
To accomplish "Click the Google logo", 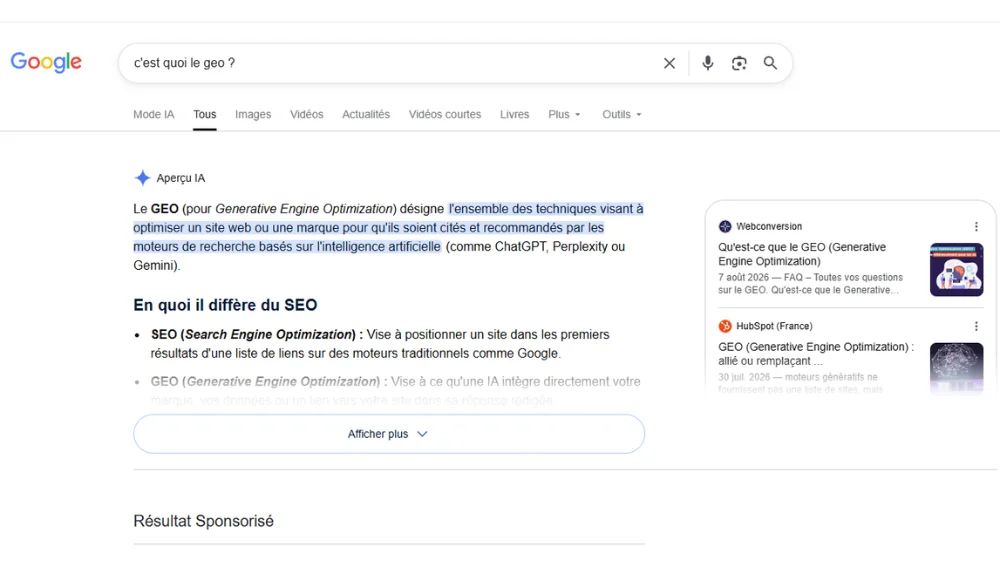I will (46, 62).
